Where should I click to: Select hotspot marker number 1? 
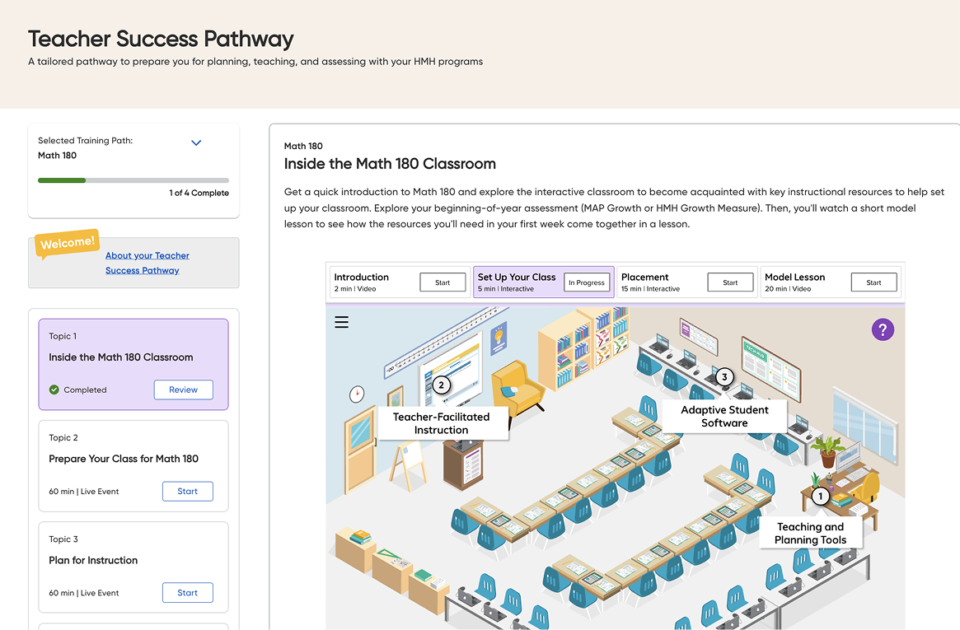coord(820,496)
